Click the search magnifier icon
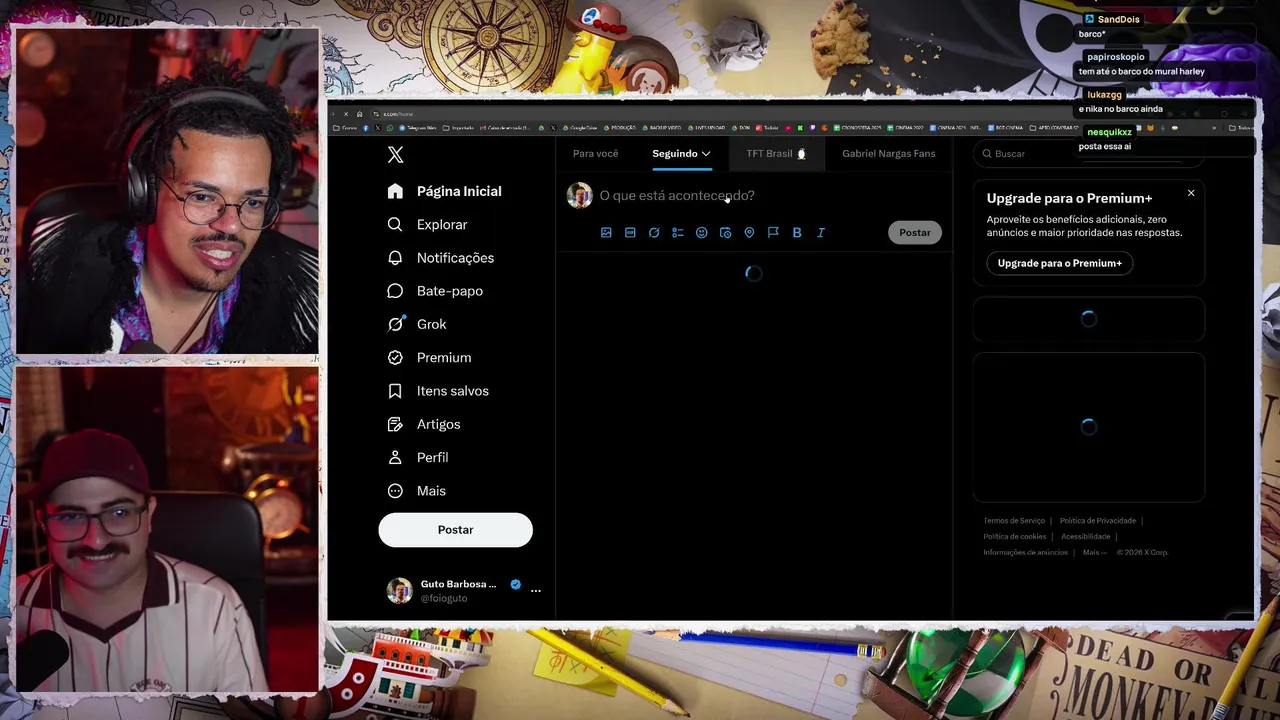1280x720 pixels. point(987,154)
